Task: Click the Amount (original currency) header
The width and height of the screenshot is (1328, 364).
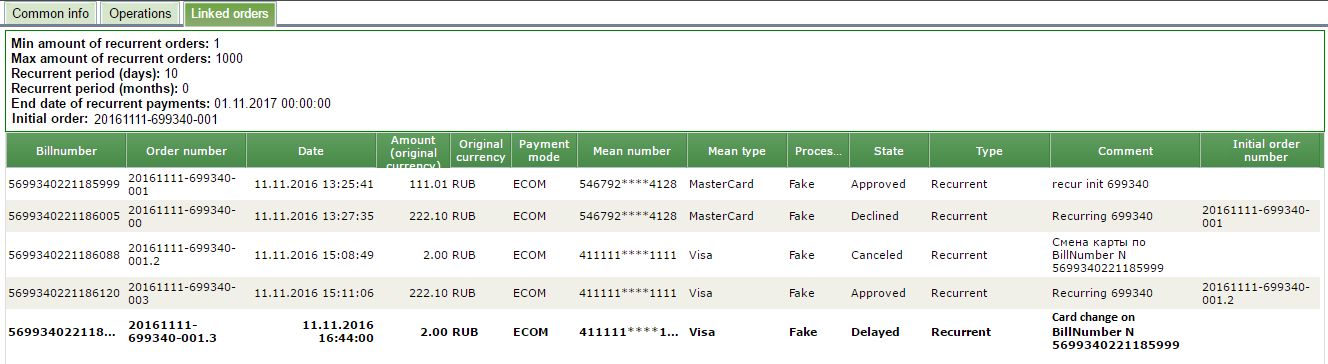Action: pyautogui.click(x=413, y=151)
